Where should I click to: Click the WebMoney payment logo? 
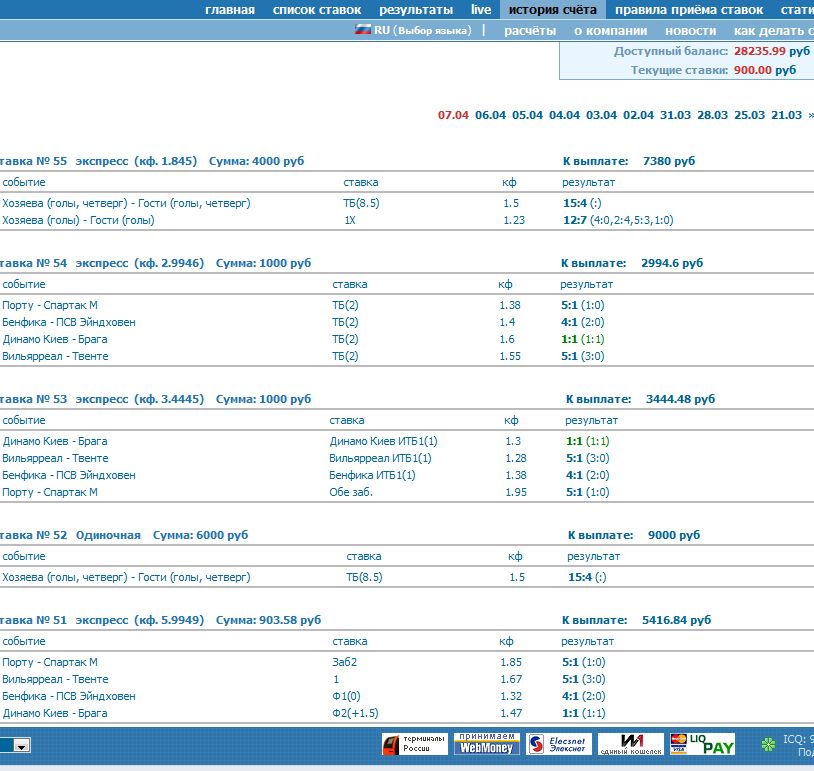pyautogui.click(x=486, y=744)
